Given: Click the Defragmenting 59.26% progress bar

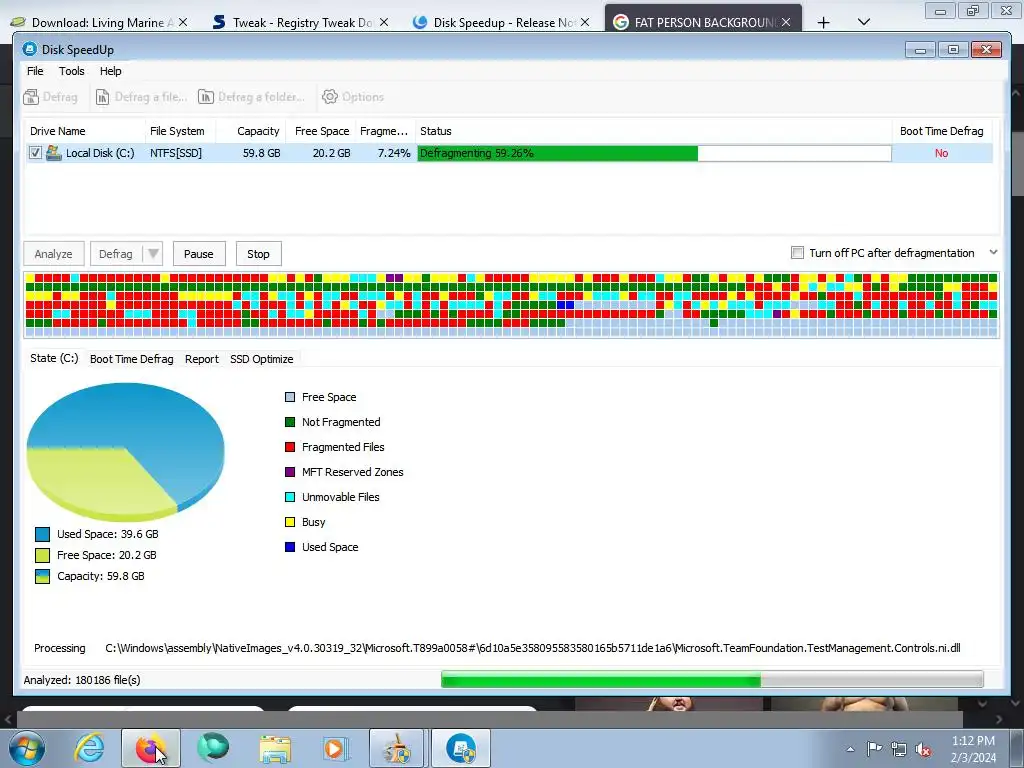Looking at the screenshot, I should [654, 153].
